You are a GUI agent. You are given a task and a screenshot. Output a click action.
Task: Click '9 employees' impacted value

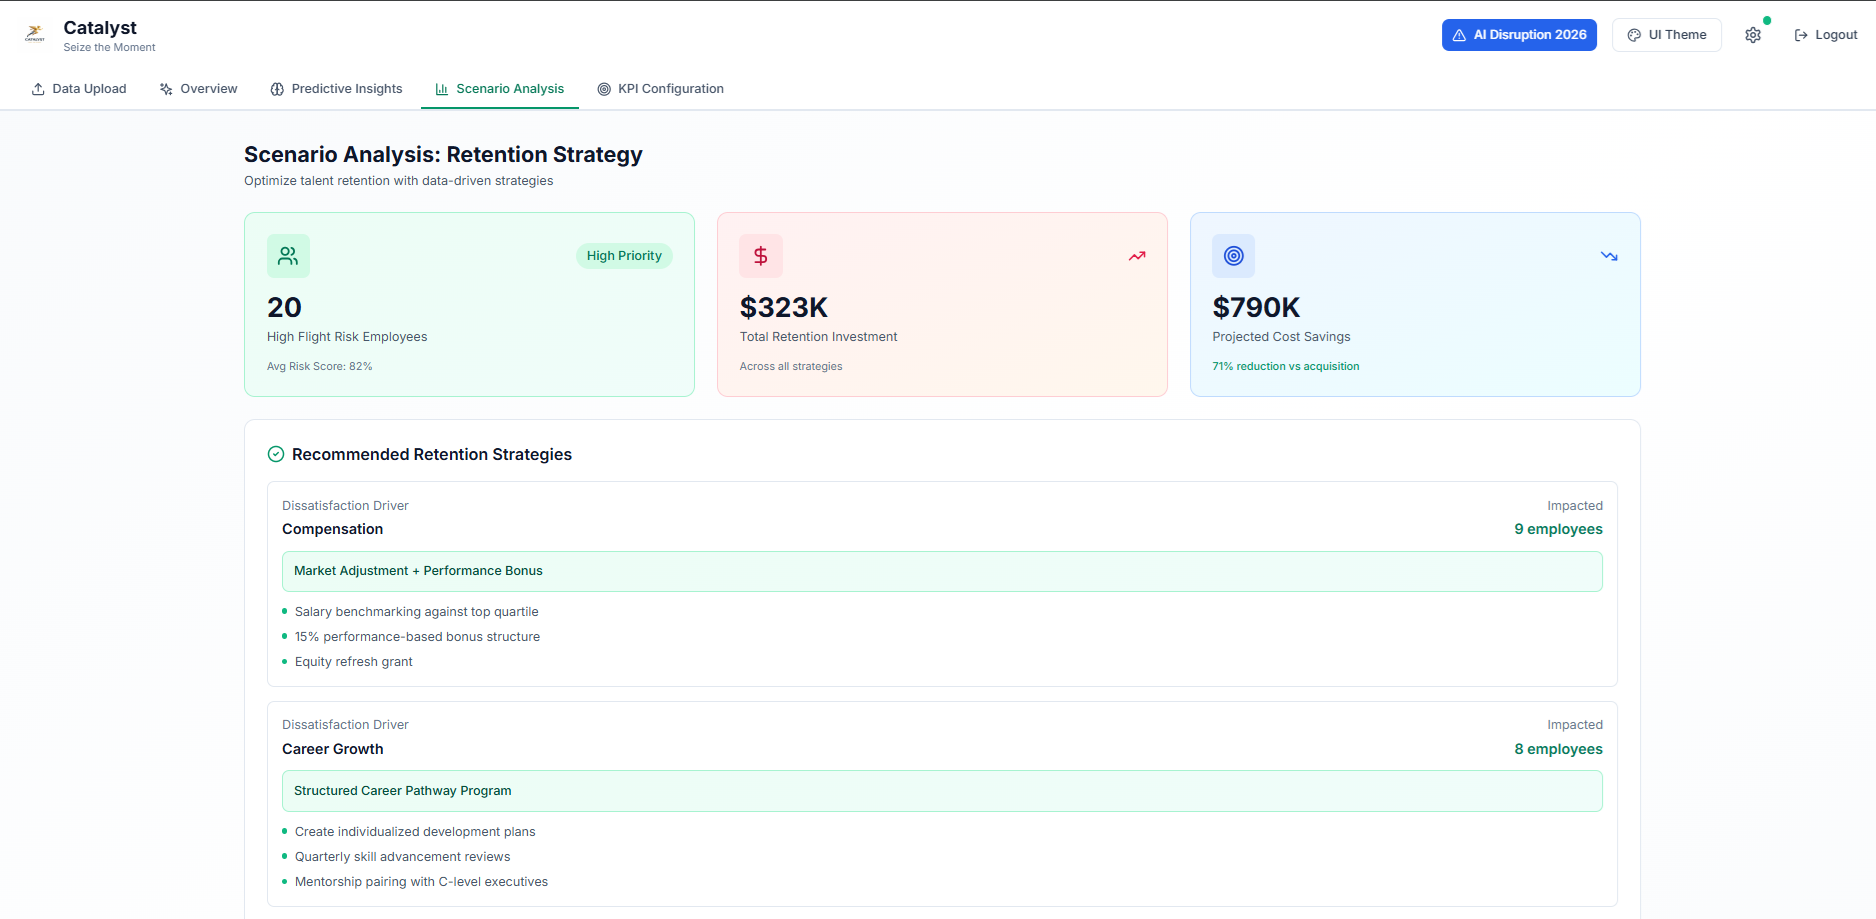1558,529
